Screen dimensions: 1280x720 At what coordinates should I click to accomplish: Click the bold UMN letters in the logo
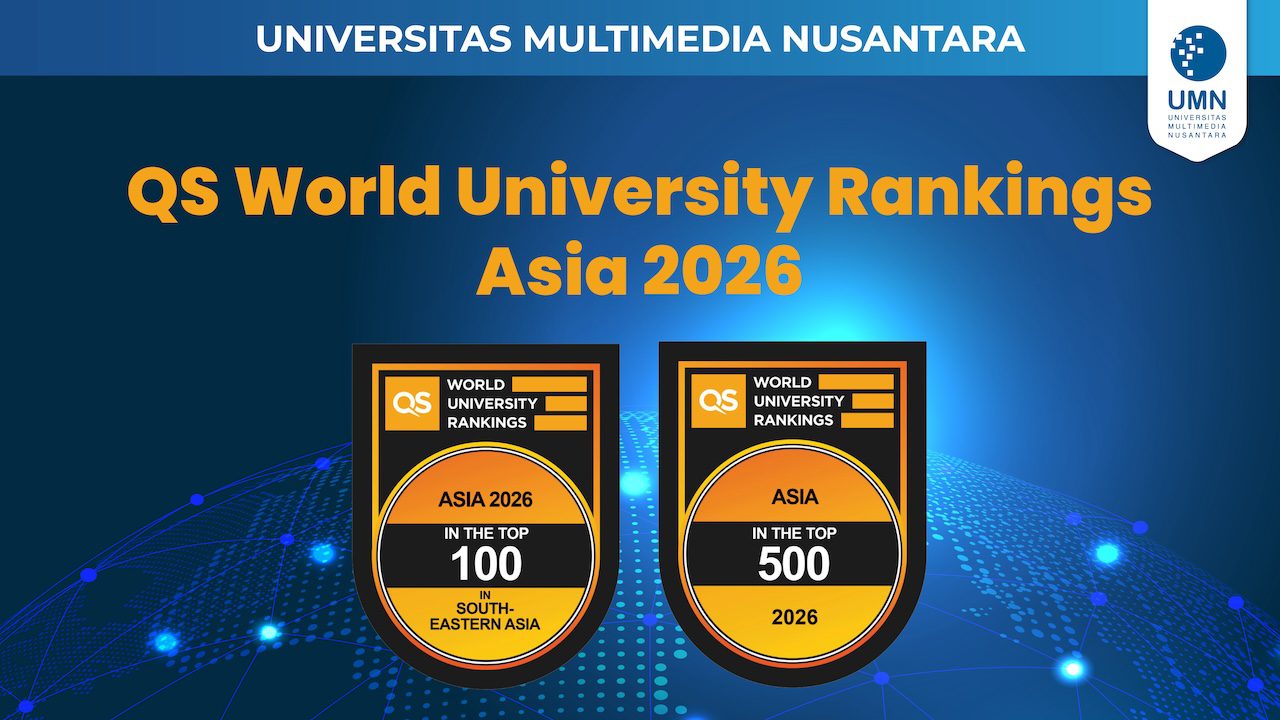[x=1197, y=100]
